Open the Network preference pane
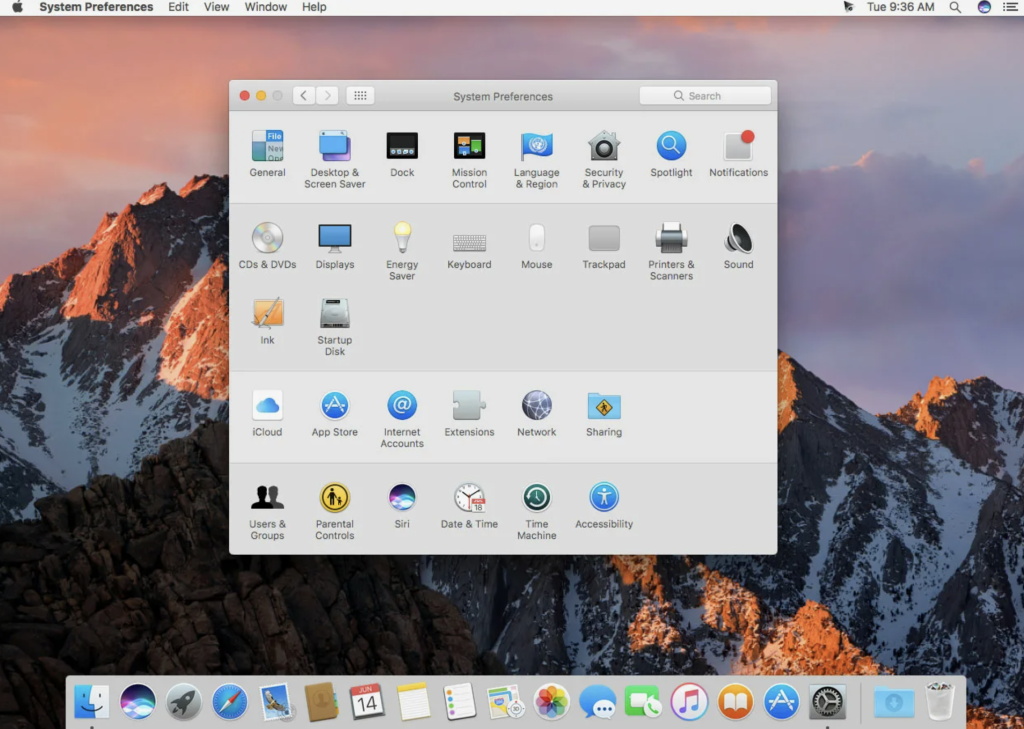This screenshot has height=729, width=1024. pyautogui.click(x=536, y=413)
